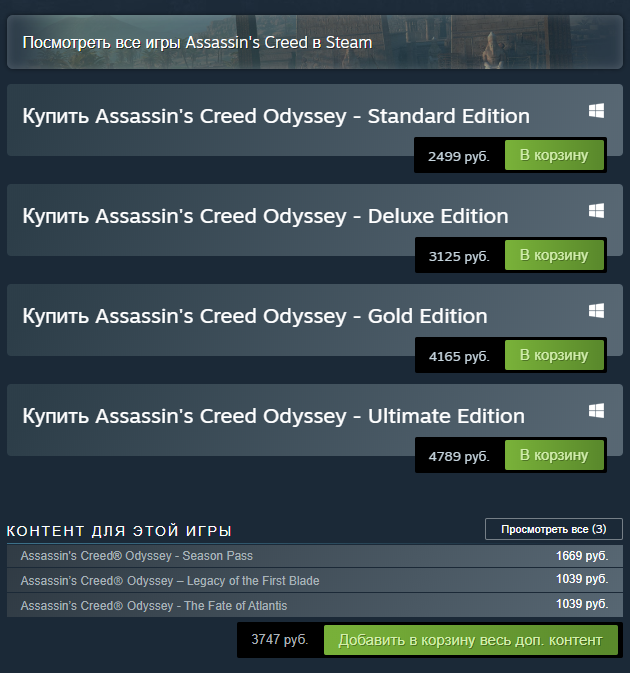
Task: Click Windows icon on Deluxe Edition row
Action: [596, 211]
